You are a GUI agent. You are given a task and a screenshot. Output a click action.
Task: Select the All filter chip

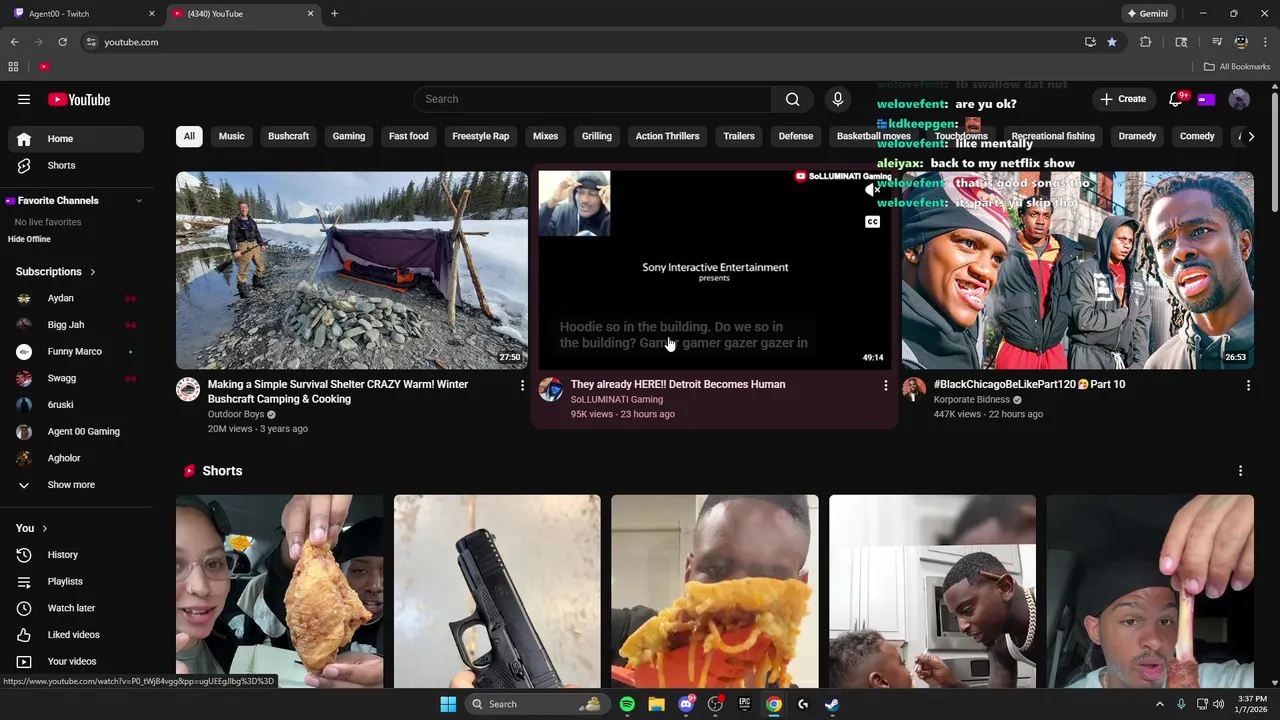pyautogui.click(x=189, y=136)
